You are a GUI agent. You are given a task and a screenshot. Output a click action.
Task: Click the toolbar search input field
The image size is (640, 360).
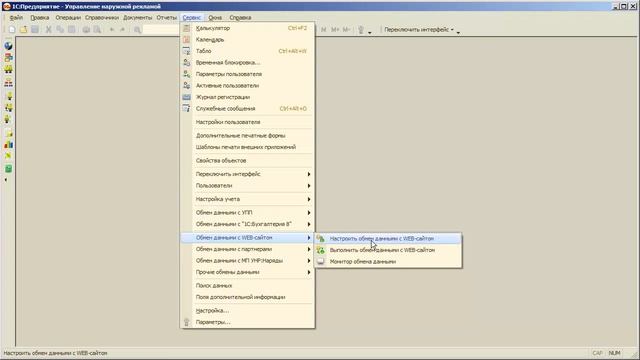(x=161, y=29)
